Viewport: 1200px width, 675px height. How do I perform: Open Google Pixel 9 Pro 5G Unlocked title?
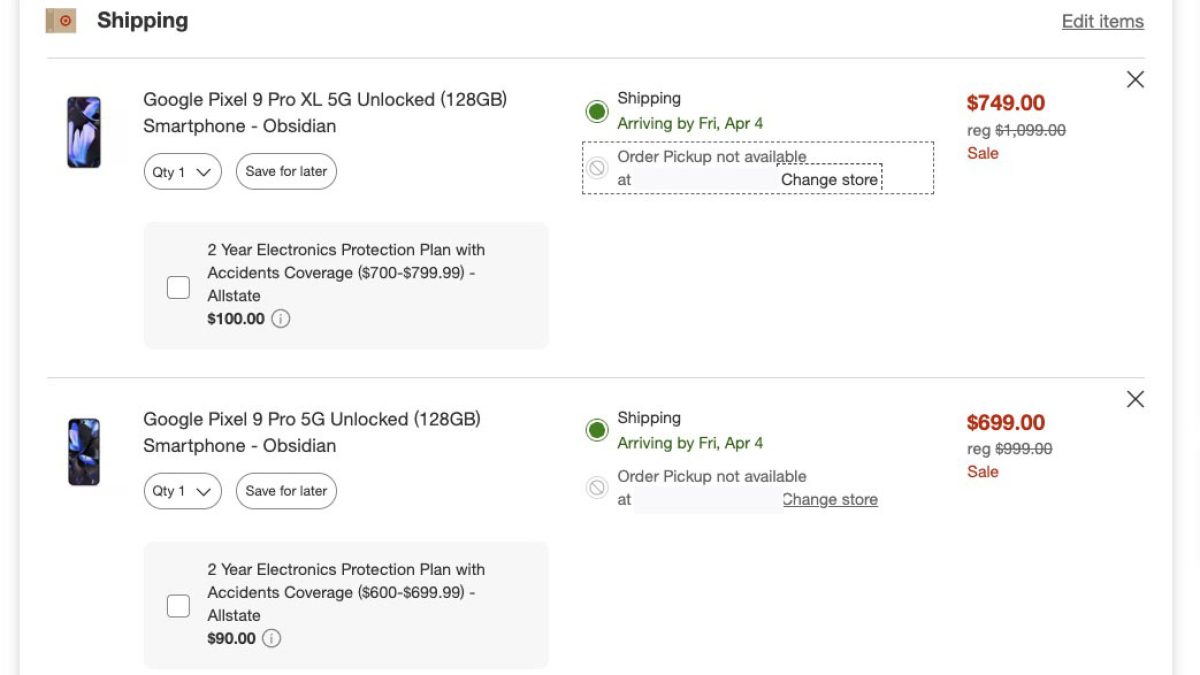coord(311,419)
